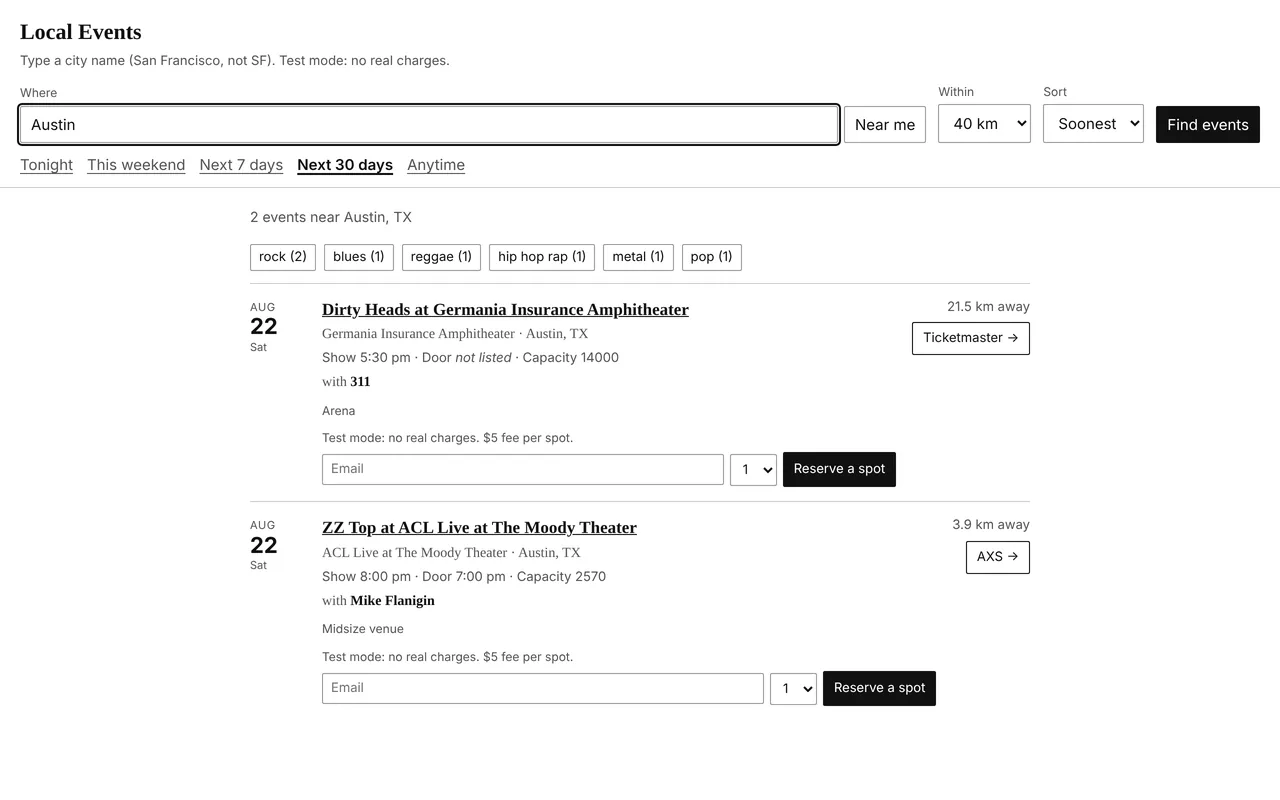Click the Near me button
Viewport: 1280px width, 800px height.
pyautogui.click(x=885, y=124)
